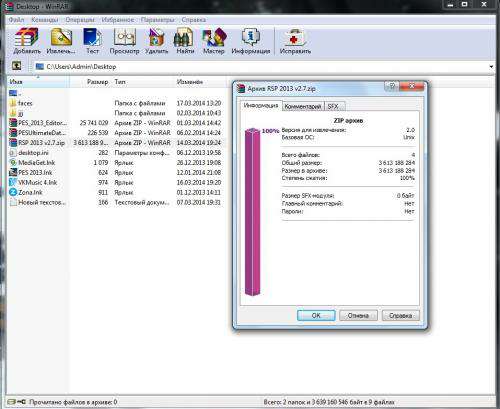The image size is (500, 409).
Task: Select the PESUltimateDat archive icon
Action: 13,133
